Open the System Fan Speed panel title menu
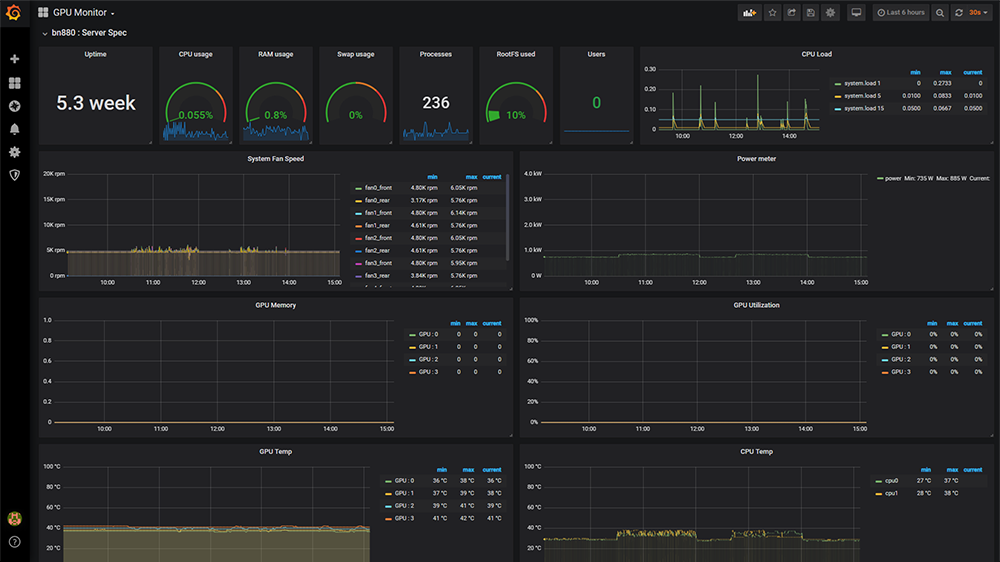This screenshot has height=562, width=1000. pos(275,158)
